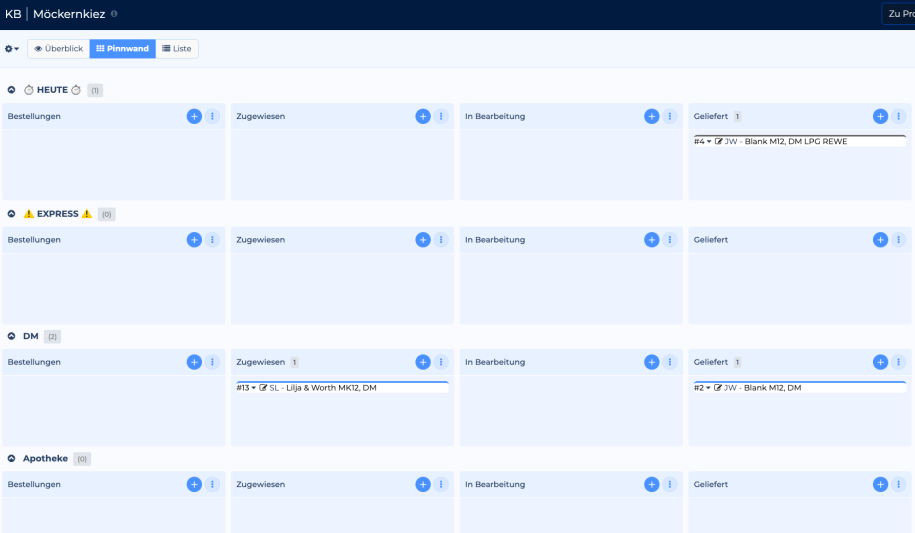Viewport: 915px width, 533px height.
Task: Open dropdown arrow on card #13
Action: [254, 388]
